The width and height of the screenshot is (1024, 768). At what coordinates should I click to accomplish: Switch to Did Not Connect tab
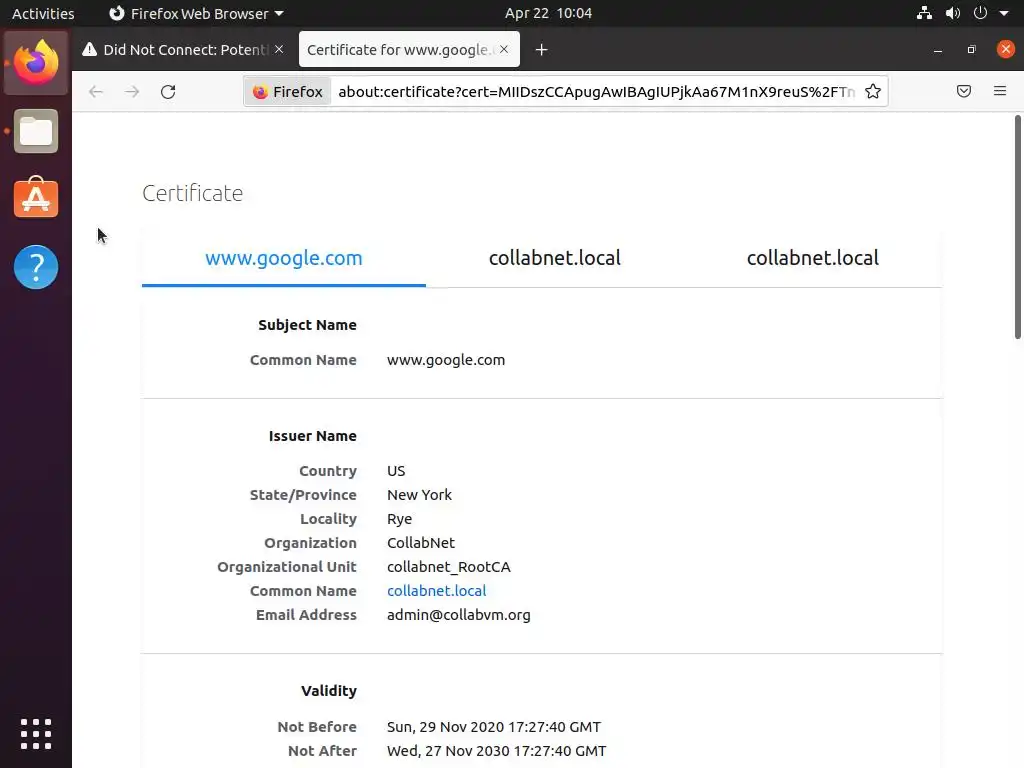[x=183, y=50]
